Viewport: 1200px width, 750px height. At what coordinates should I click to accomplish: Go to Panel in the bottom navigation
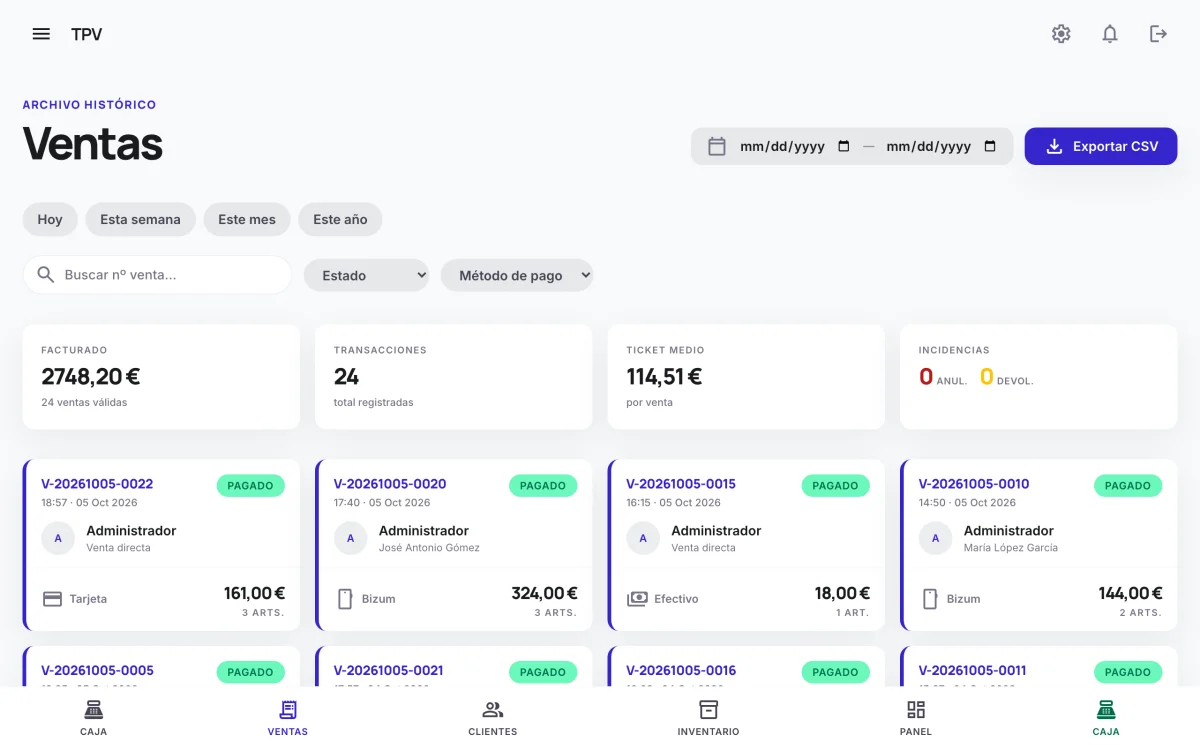(916, 718)
